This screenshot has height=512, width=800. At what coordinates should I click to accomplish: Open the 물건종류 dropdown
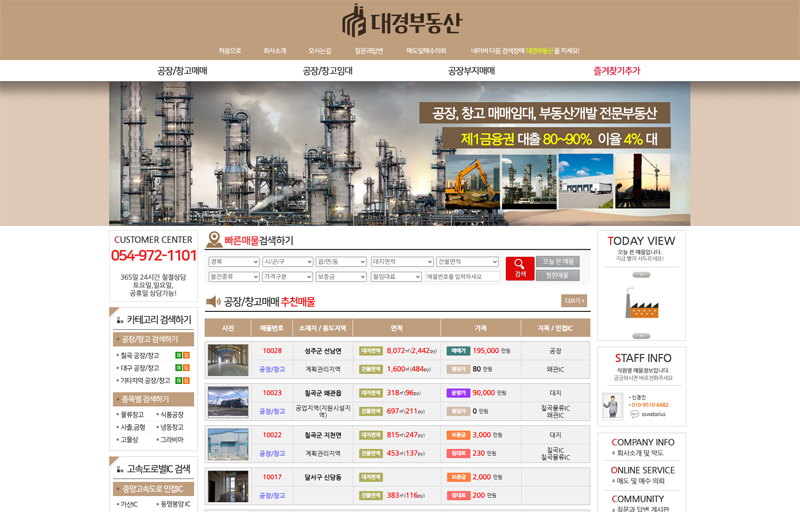[234, 276]
